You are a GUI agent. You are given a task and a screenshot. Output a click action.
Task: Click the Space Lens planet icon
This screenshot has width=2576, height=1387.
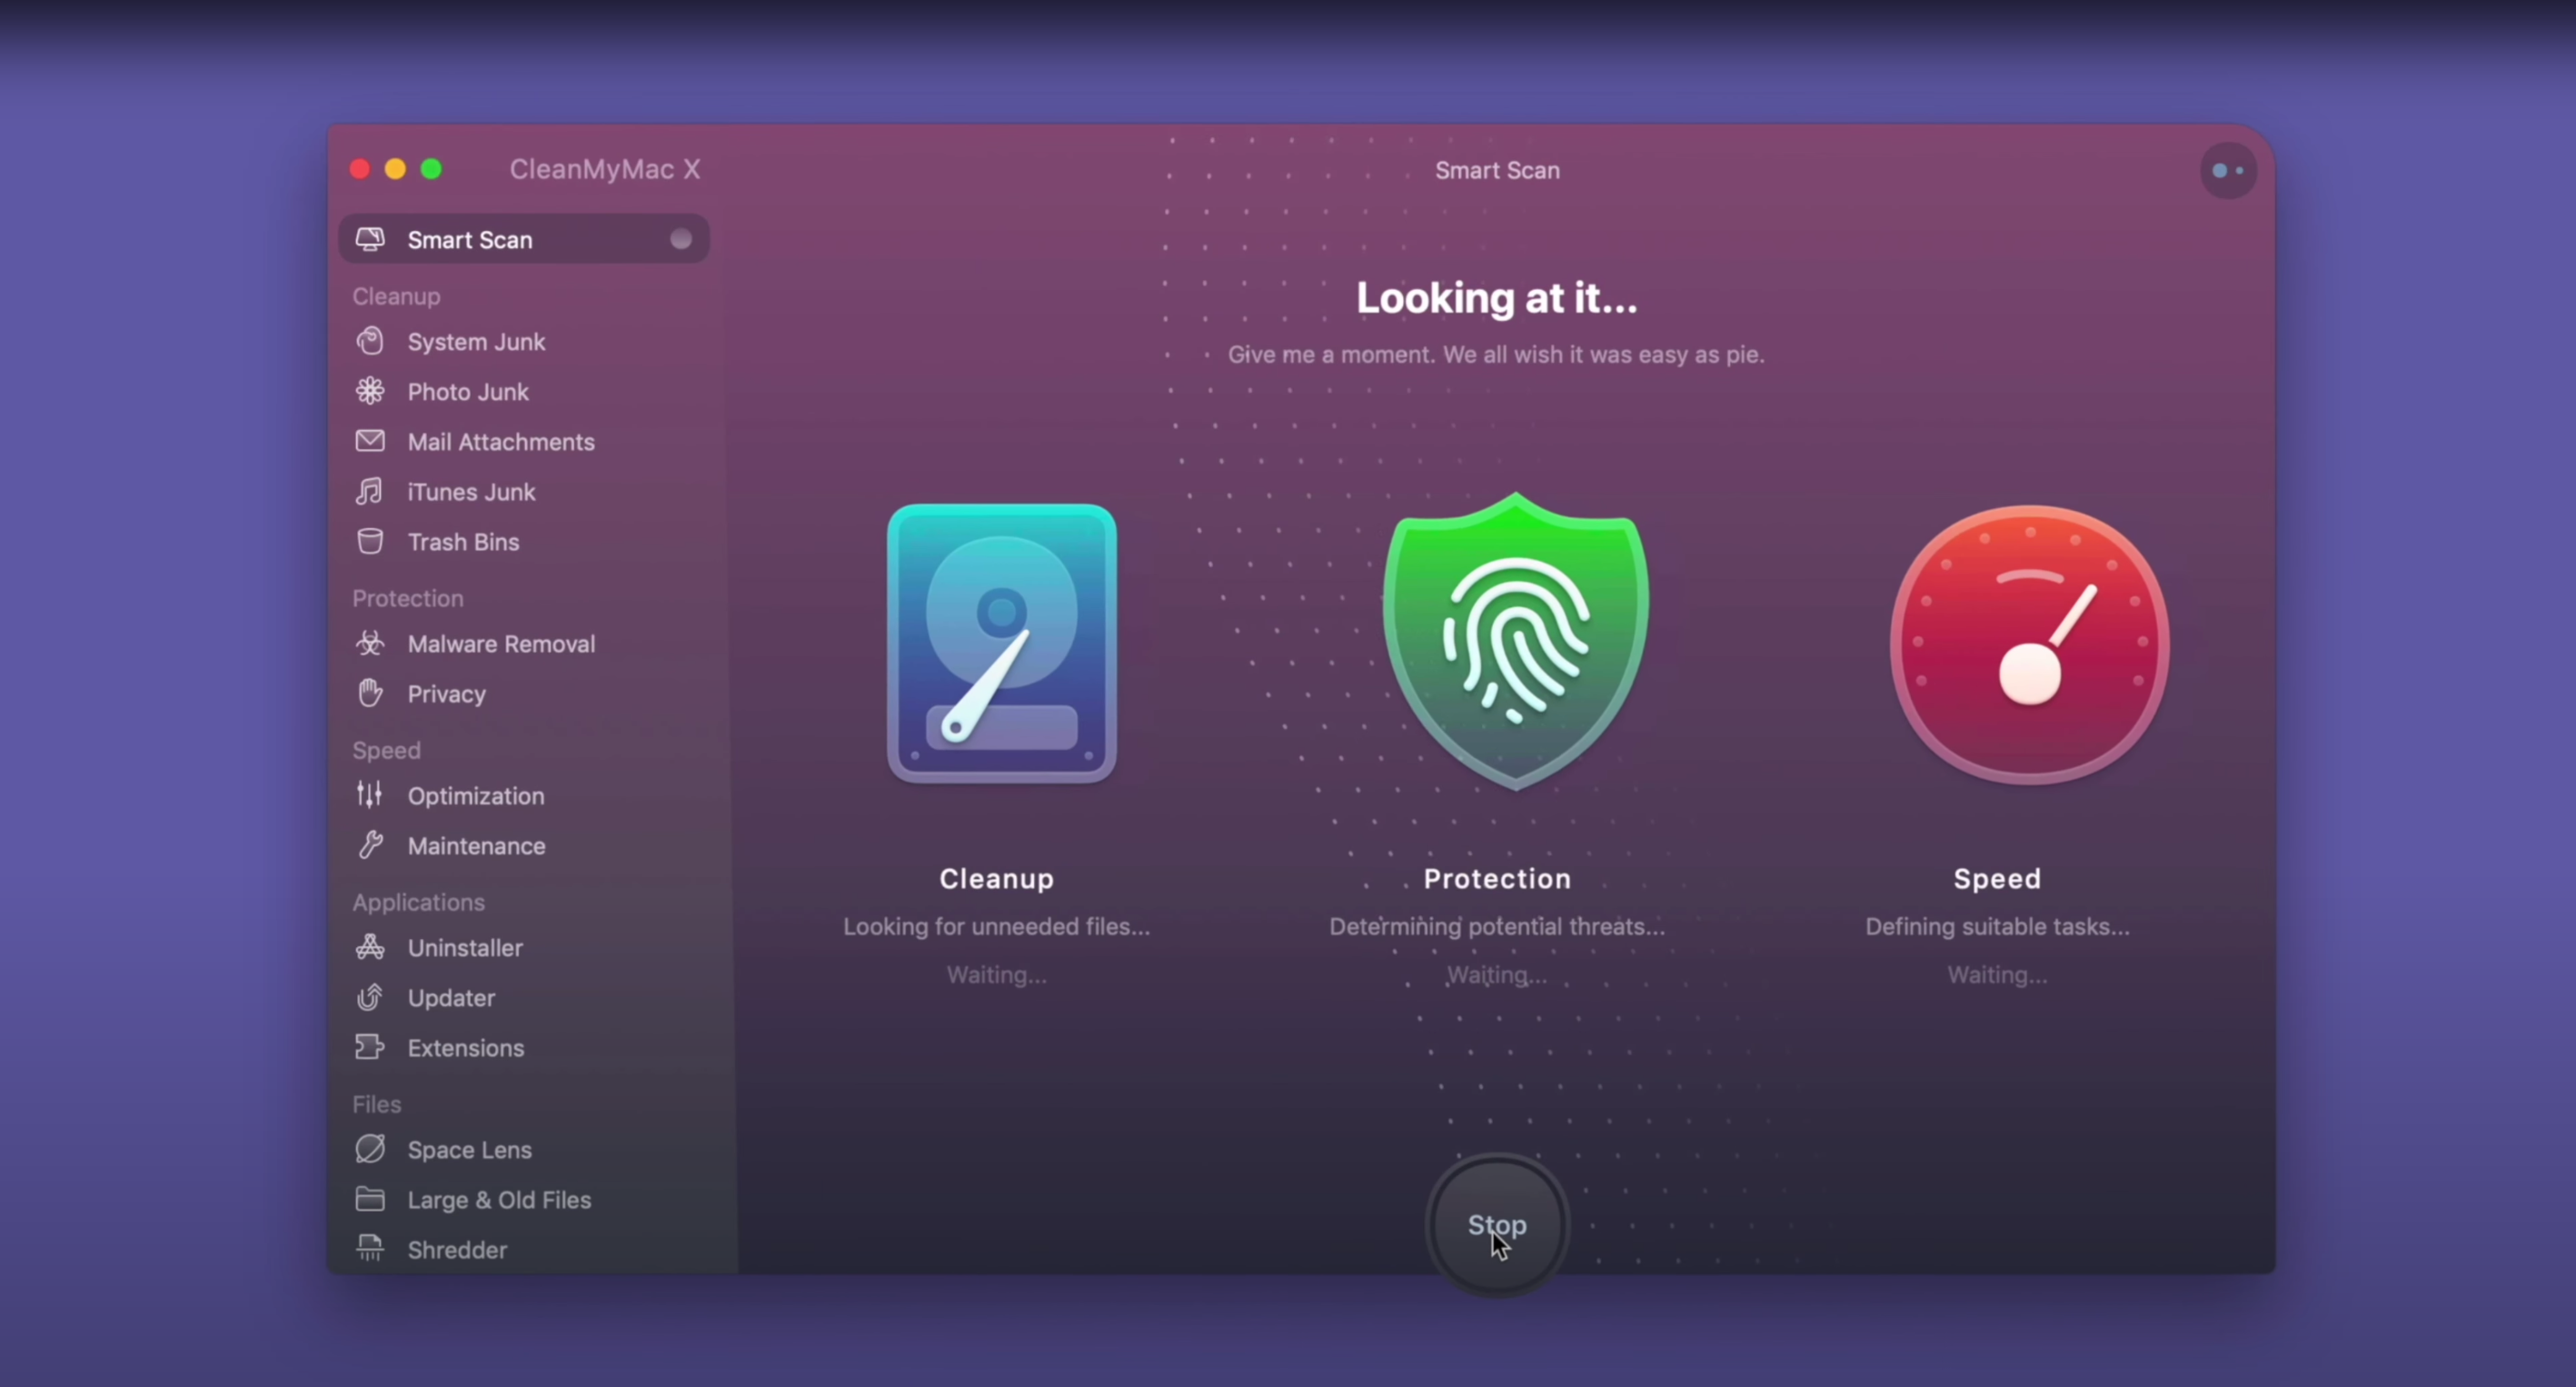pyautogui.click(x=370, y=1149)
